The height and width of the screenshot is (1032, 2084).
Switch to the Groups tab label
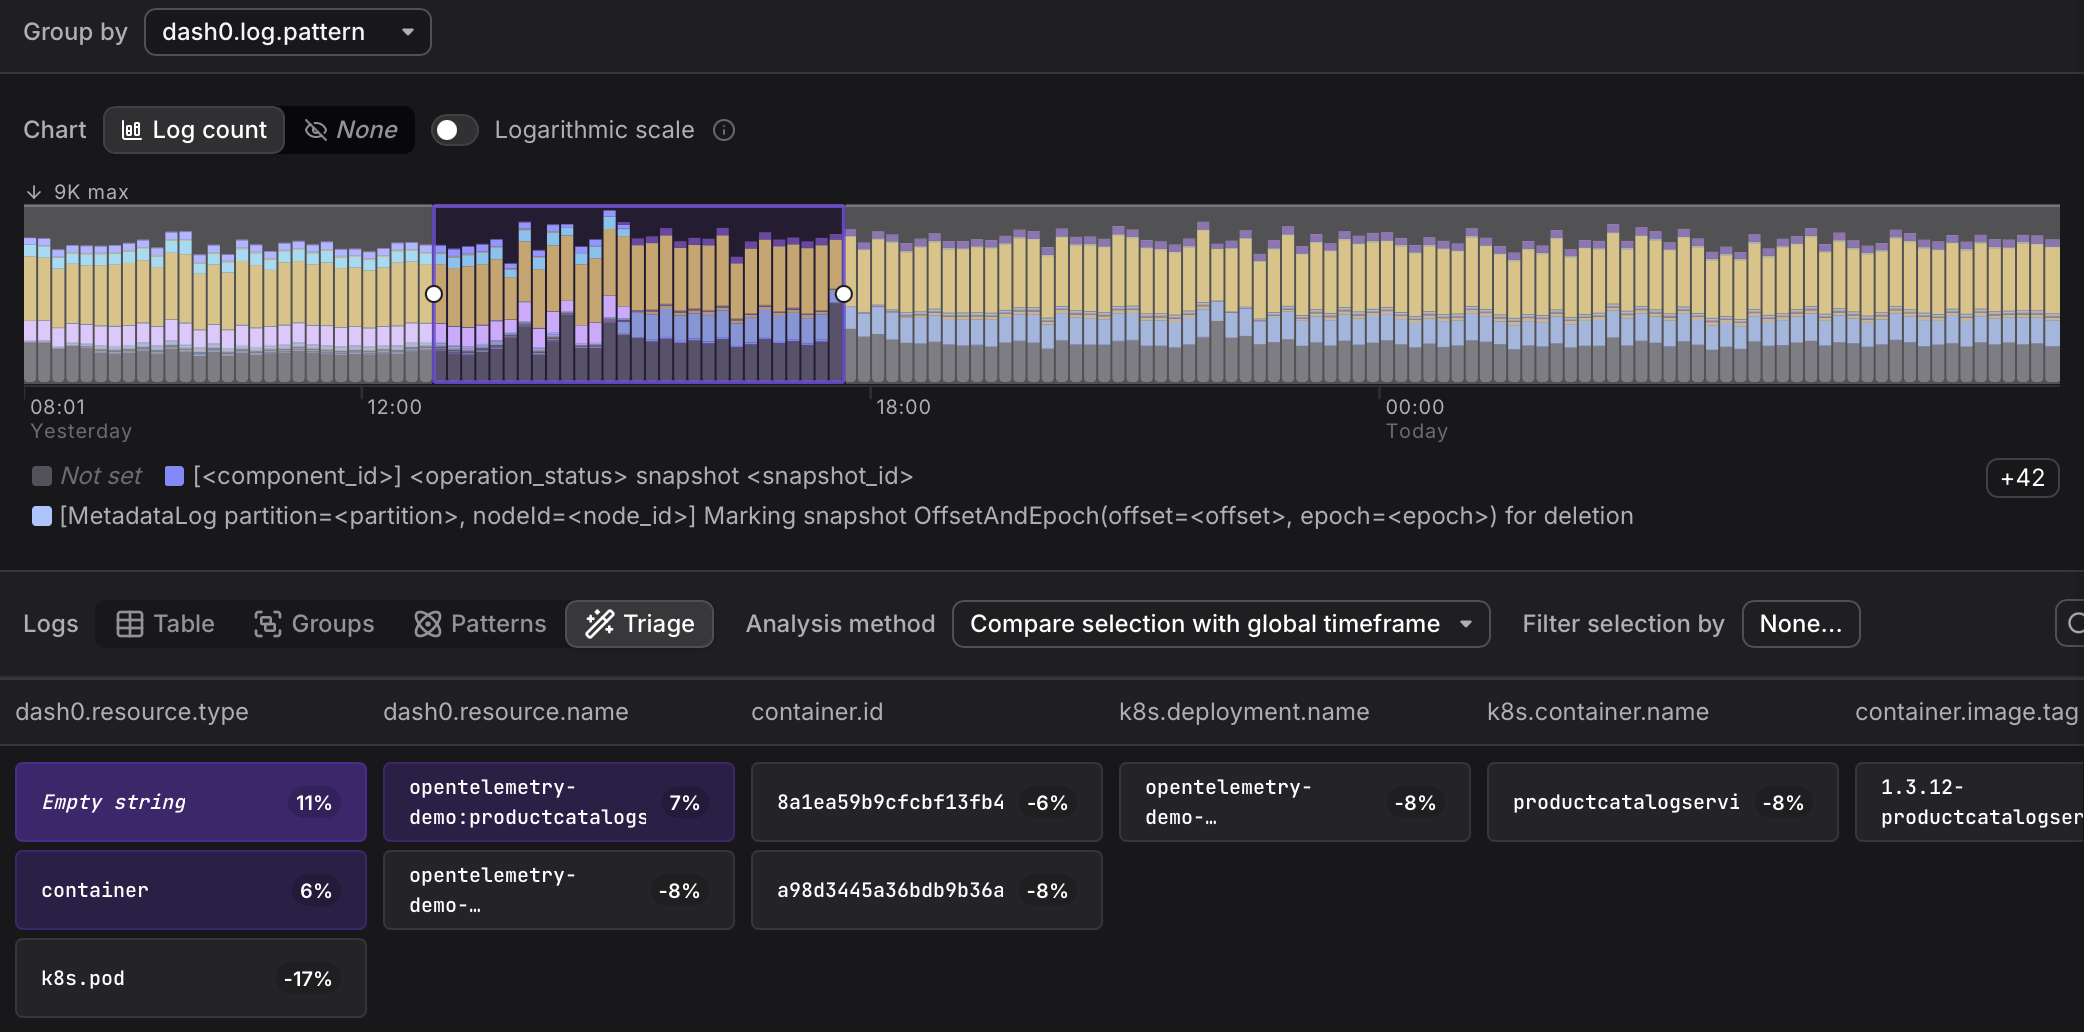(x=332, y=624)
